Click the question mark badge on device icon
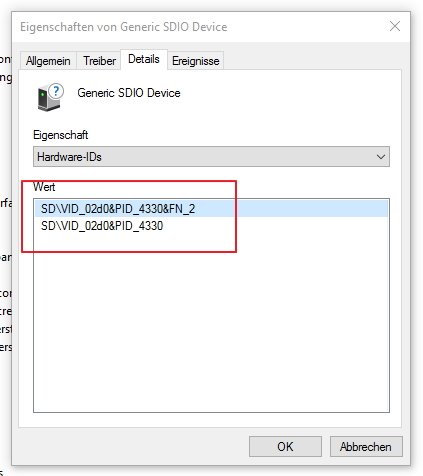The image size is (423, 476). pyautogui.click(x=56, y=91)
